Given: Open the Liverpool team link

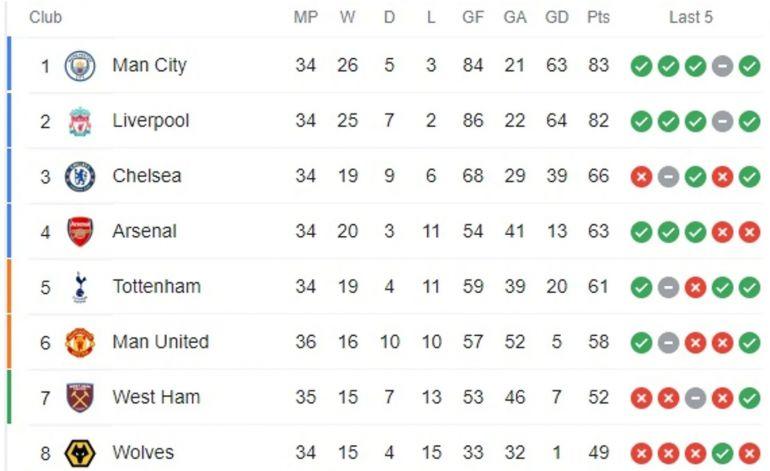Looking at the screenshot, I should 150,121.
